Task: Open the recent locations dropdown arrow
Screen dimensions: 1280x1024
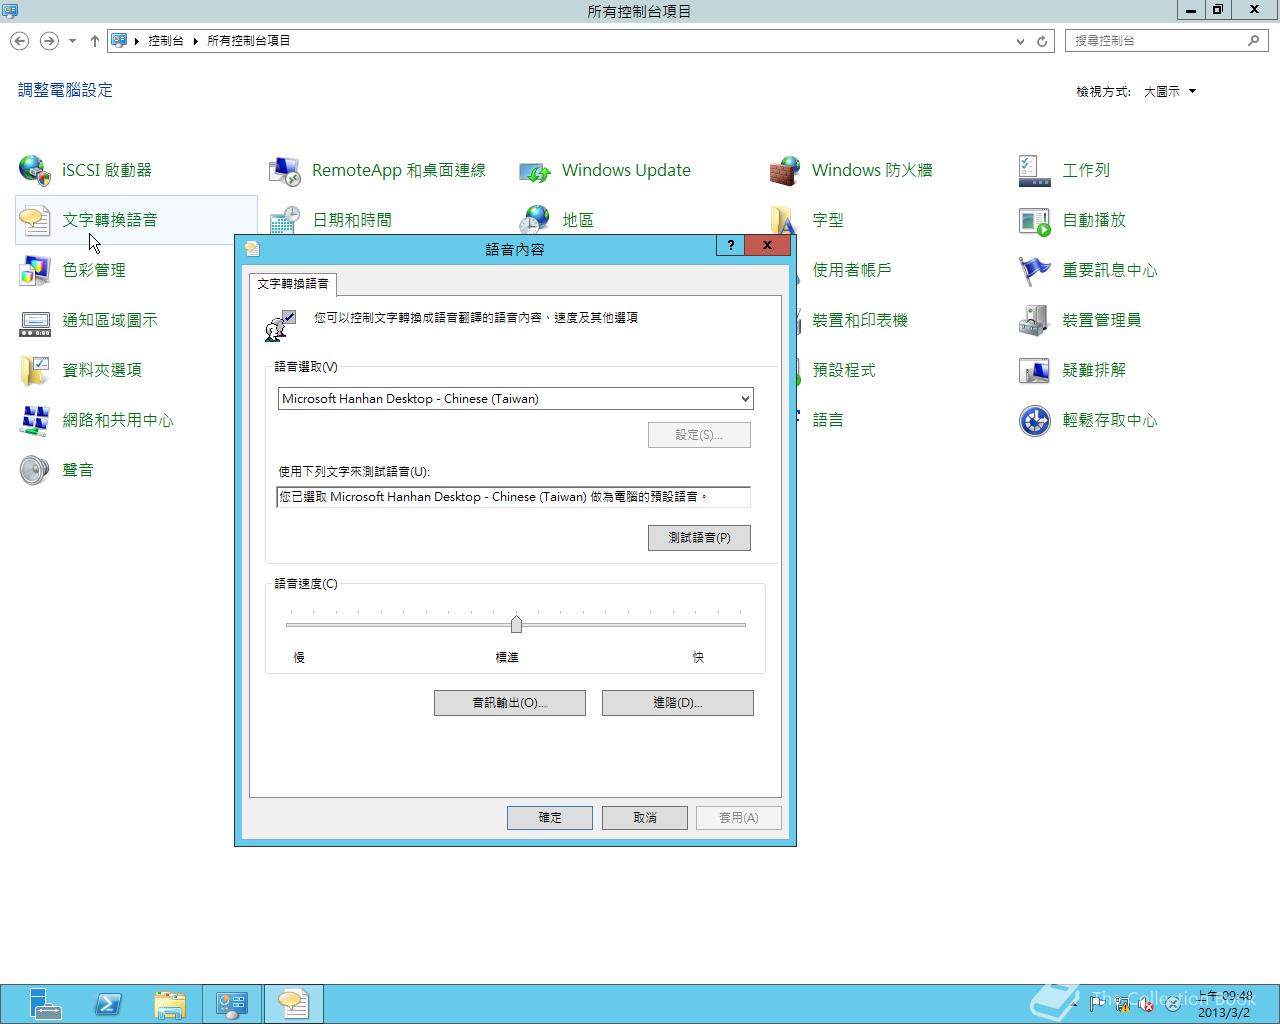Action: point(72,41)
